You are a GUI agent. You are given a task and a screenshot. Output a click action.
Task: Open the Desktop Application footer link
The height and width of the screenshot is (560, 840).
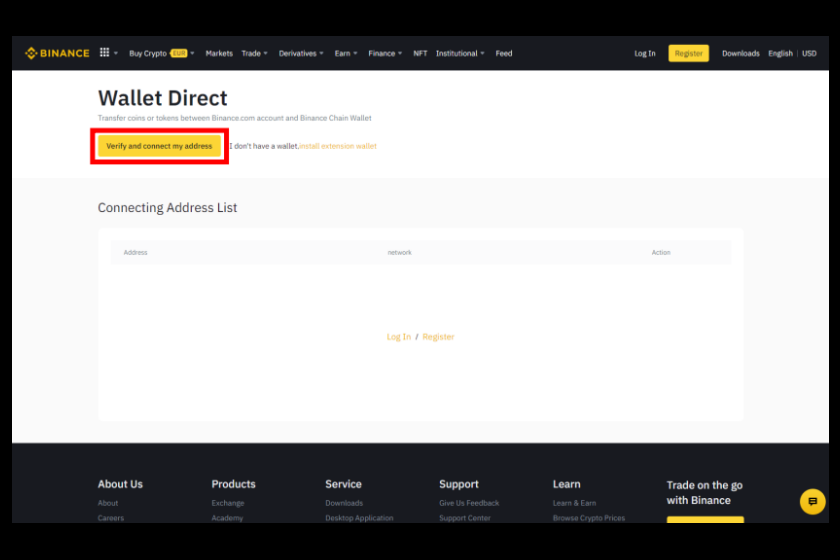pos(359,518)
